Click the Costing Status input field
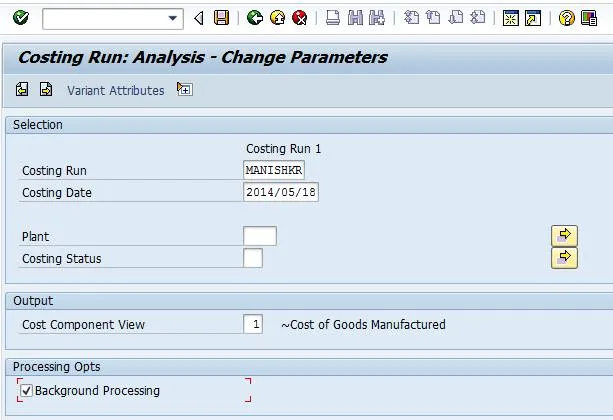The height and width of the screenshot is (420, 613). pyautogui.click(x=253, y=258)
